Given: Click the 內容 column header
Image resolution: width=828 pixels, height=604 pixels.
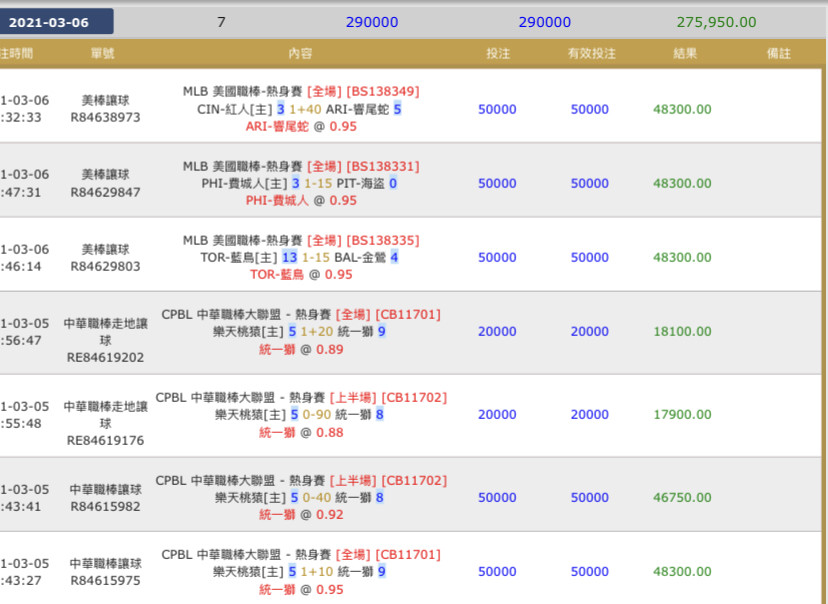Looking at the screenshot, I should [x=300, y=53].
